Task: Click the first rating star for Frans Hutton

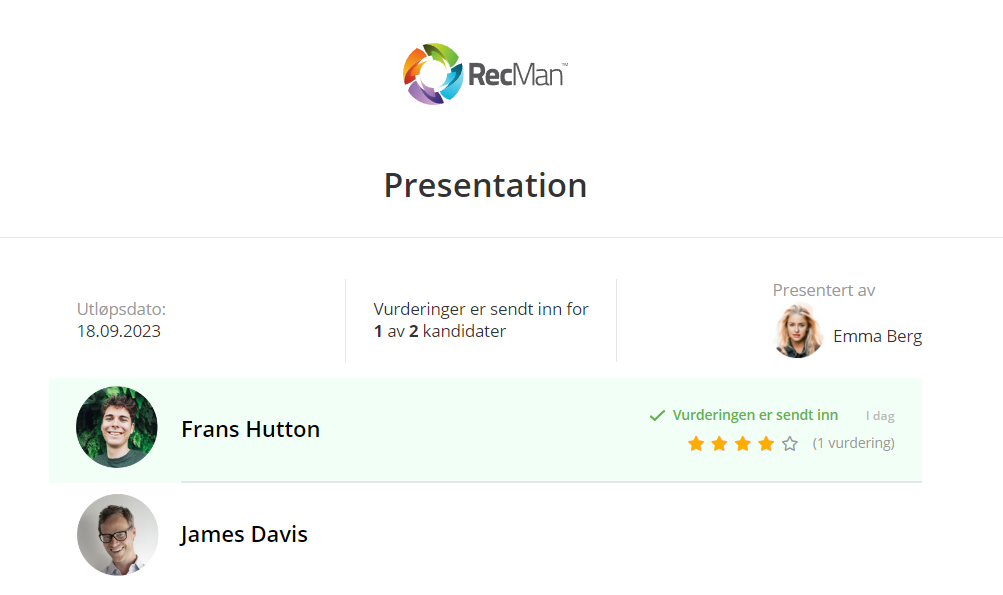Action: 696,443
